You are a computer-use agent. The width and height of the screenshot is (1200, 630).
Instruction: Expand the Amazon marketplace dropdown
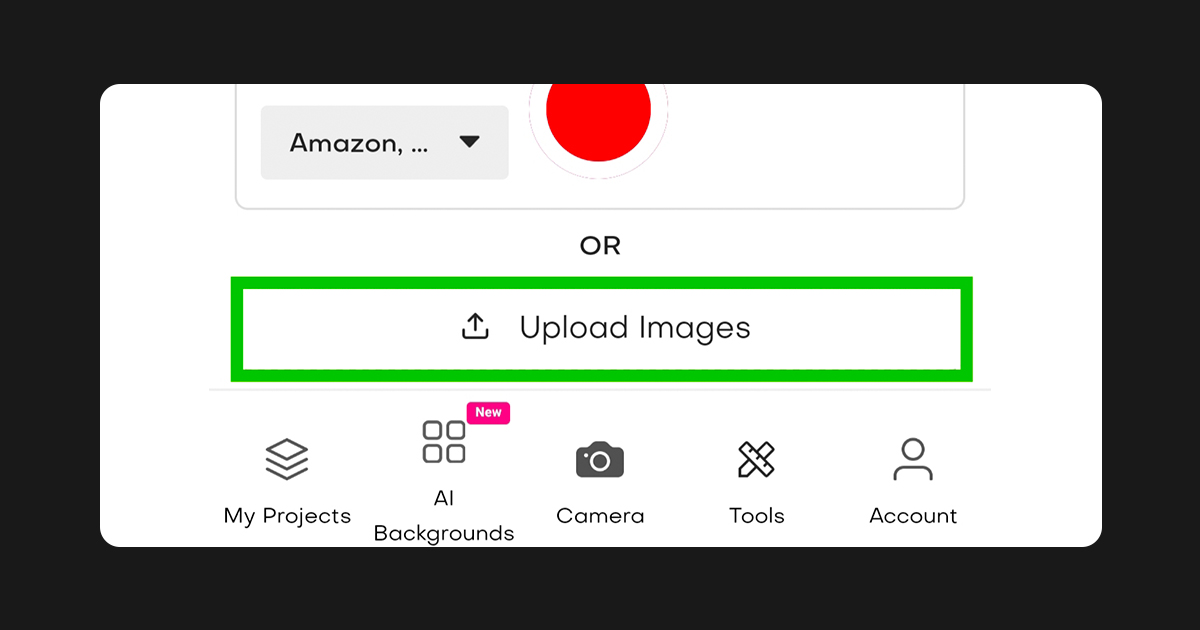[x=384, y=143]
